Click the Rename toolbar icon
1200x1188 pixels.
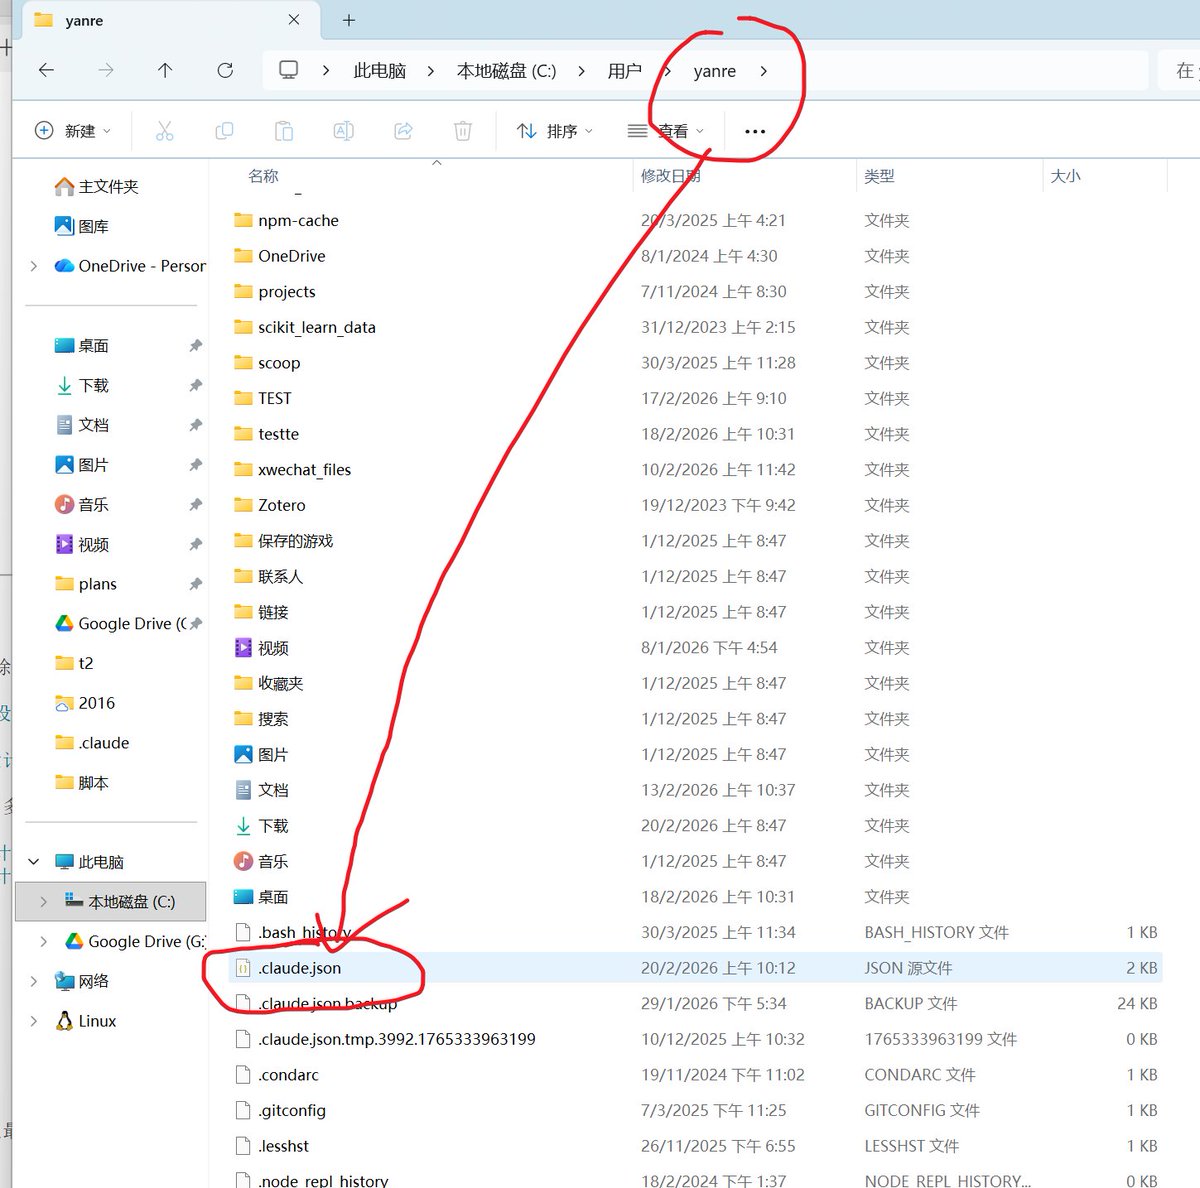coord(343,131)
